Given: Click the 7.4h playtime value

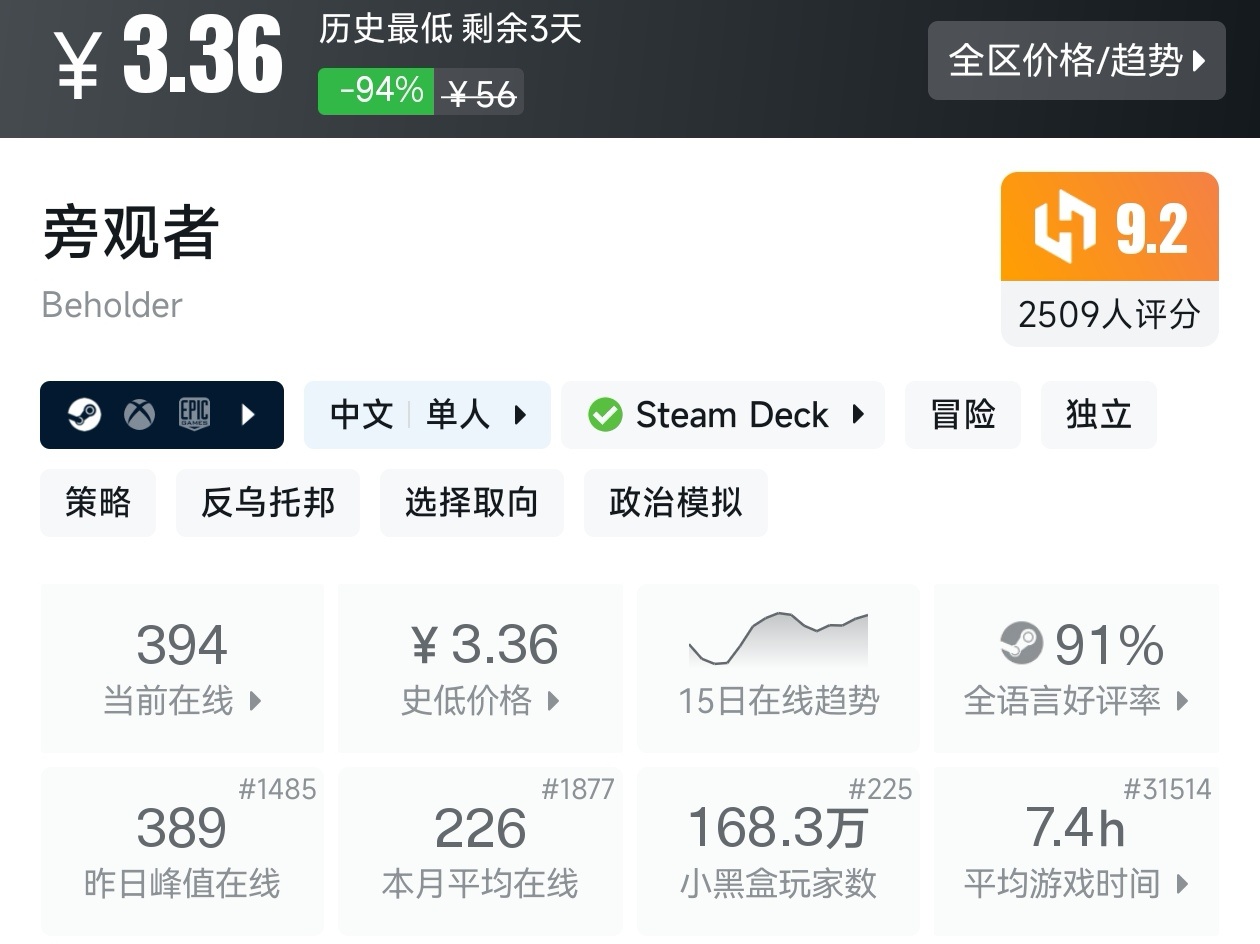Looking at the screenshot, I should pos(1076,829).
